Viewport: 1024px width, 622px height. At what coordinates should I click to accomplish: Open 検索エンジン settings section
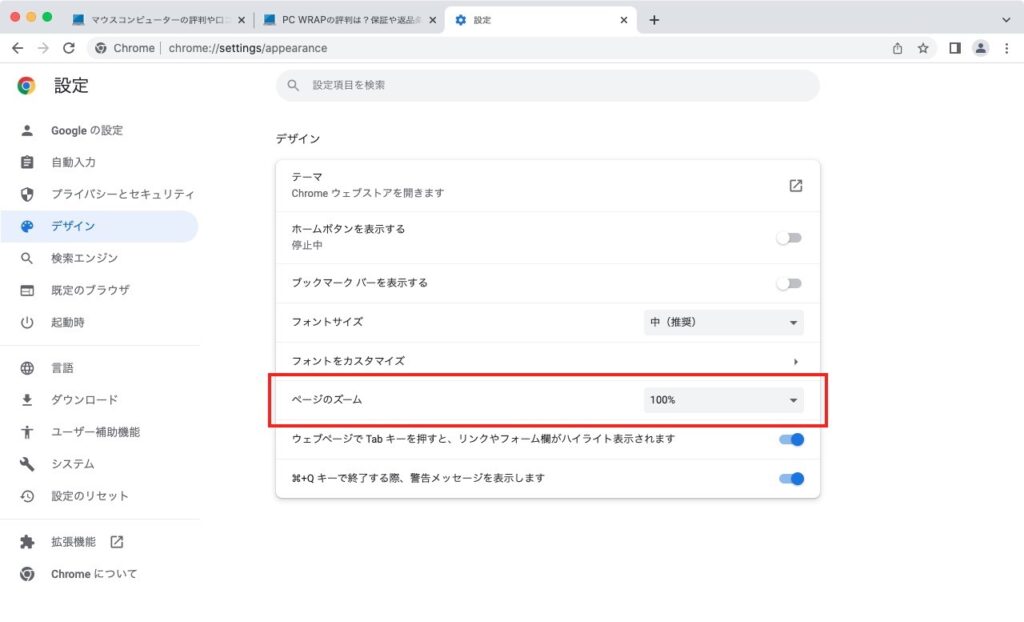tap(84, 258)
